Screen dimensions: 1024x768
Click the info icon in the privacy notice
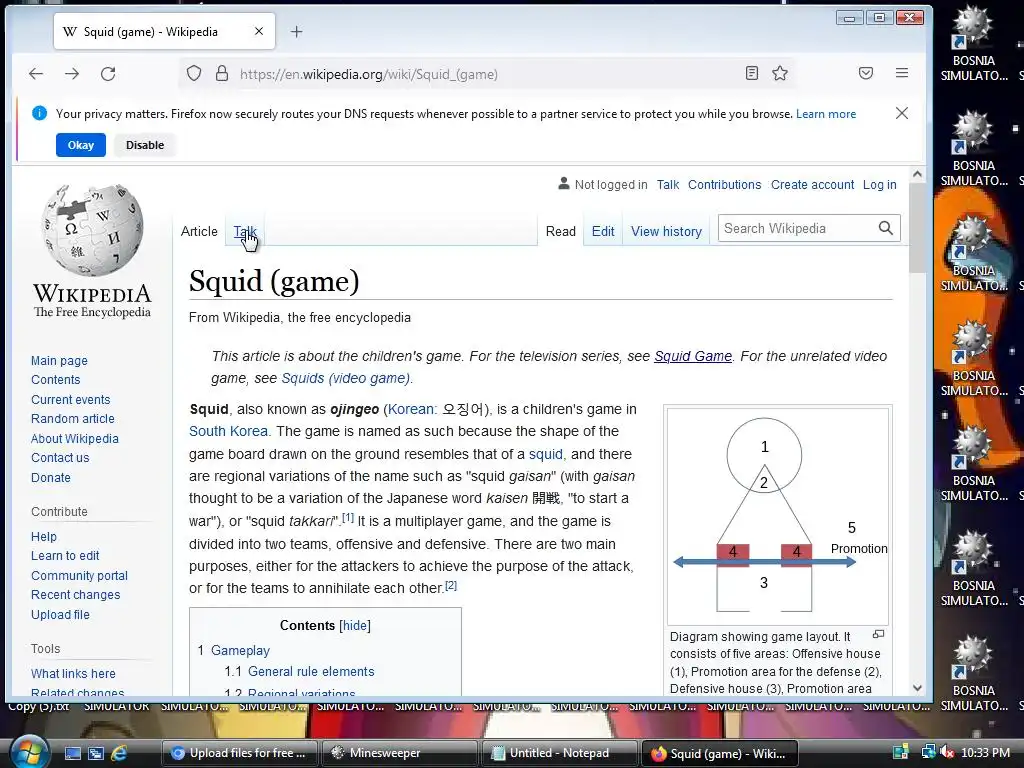[x=39, y=113]
